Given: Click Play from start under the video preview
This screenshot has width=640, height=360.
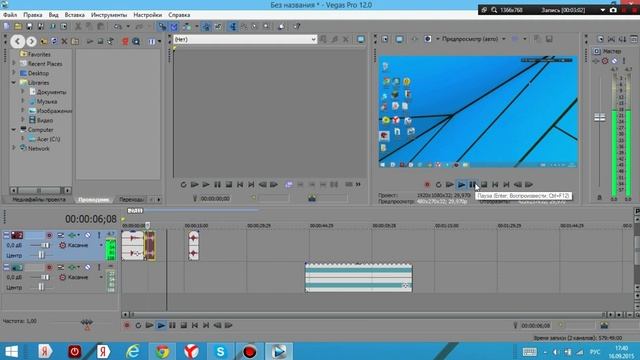Looking at the screenshot, I should [450, 185].
